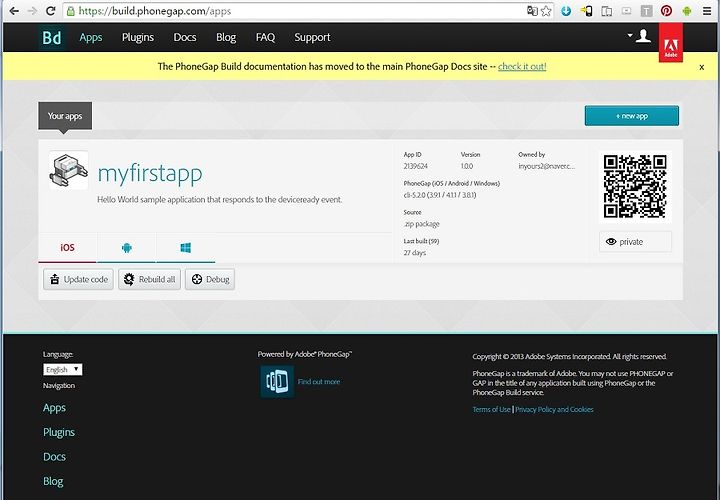Open Support in the top navigation
Viewport: 720px width, 500px height.
[x=312, y=37]
